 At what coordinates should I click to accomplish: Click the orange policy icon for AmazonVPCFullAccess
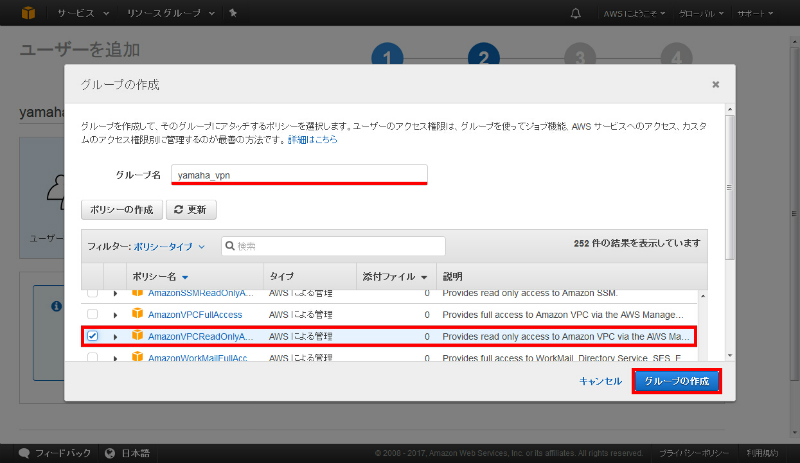tap(138, 314)
